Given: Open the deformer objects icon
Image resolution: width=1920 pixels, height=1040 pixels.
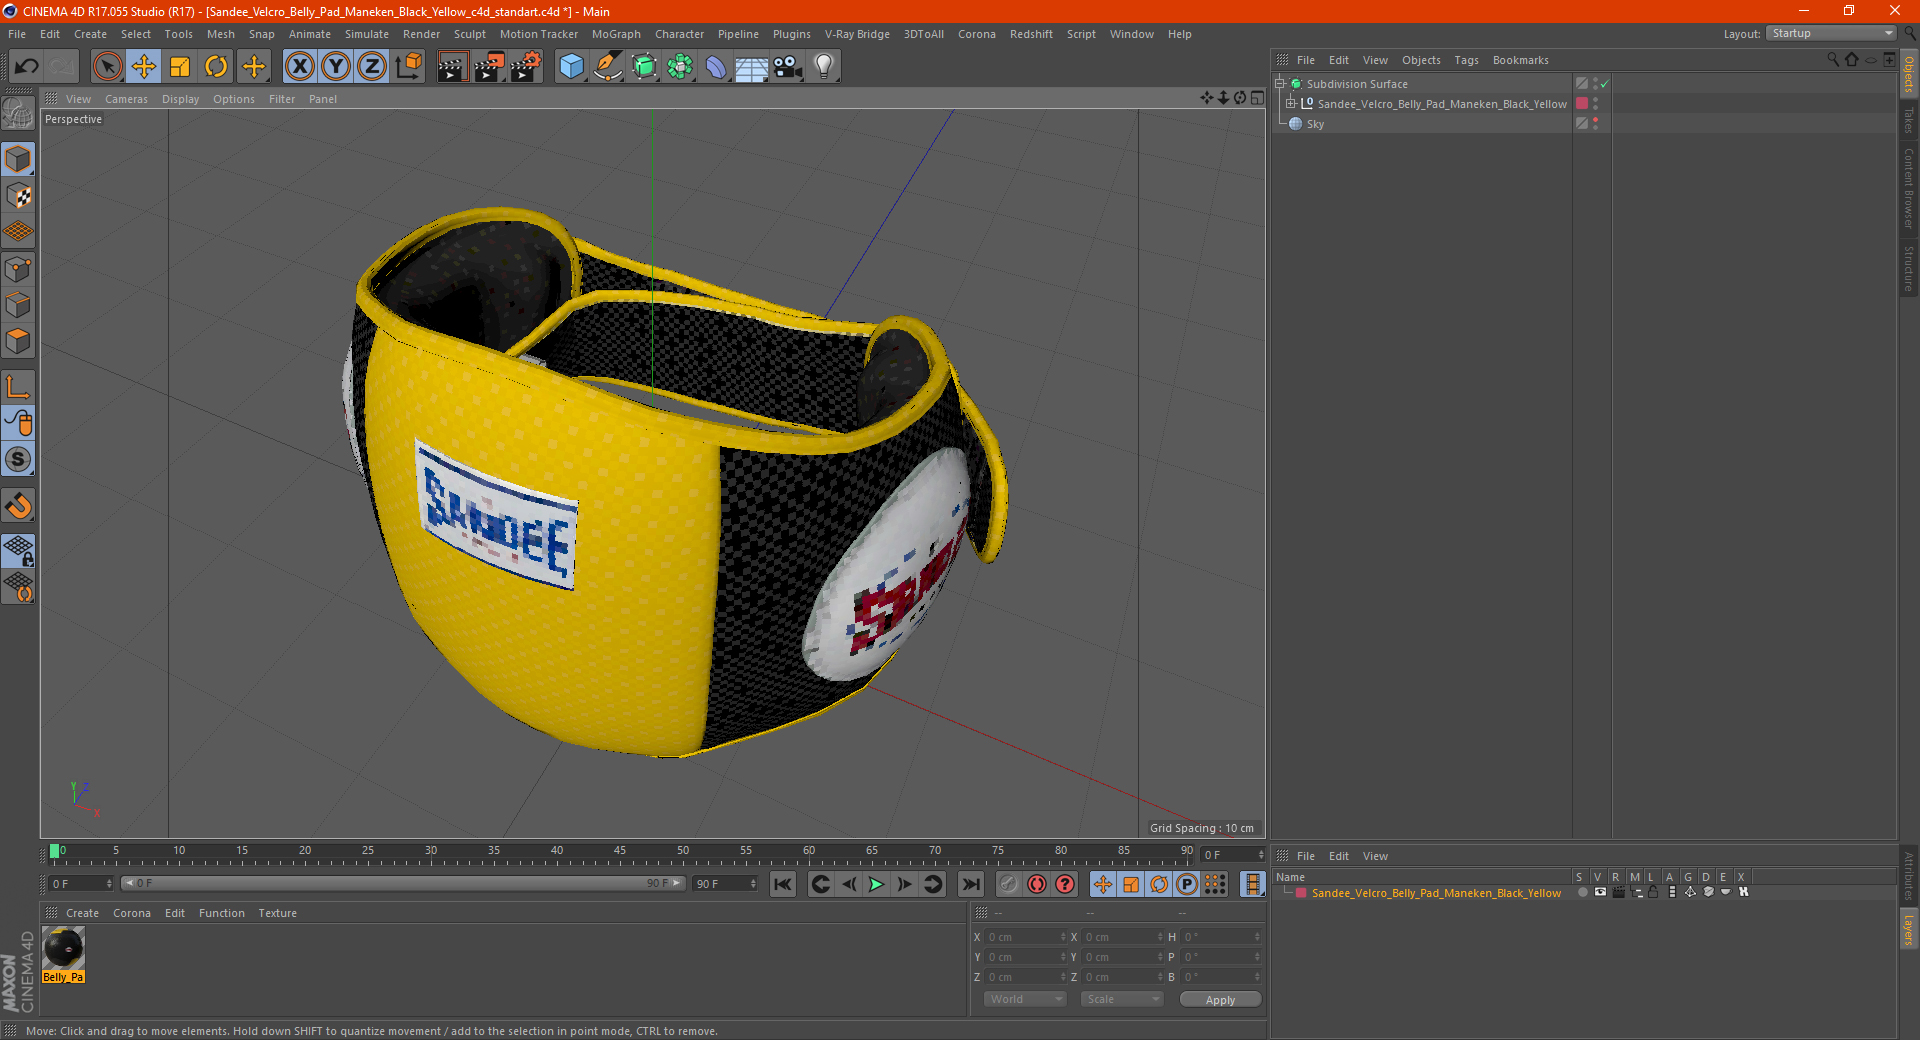Looking at the screenshot, I should (716, 67).
